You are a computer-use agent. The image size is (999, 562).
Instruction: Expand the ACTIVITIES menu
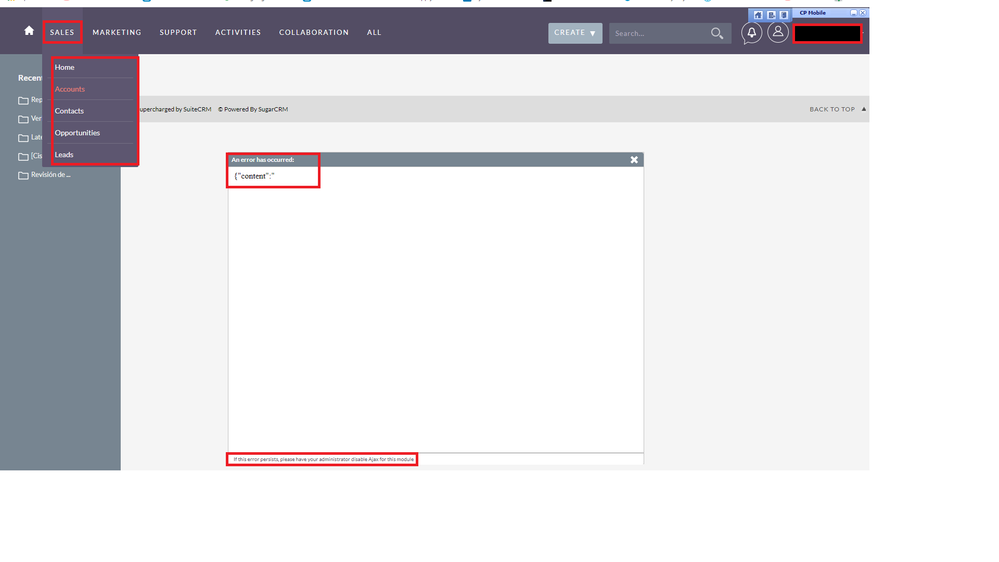coord(238,32)
